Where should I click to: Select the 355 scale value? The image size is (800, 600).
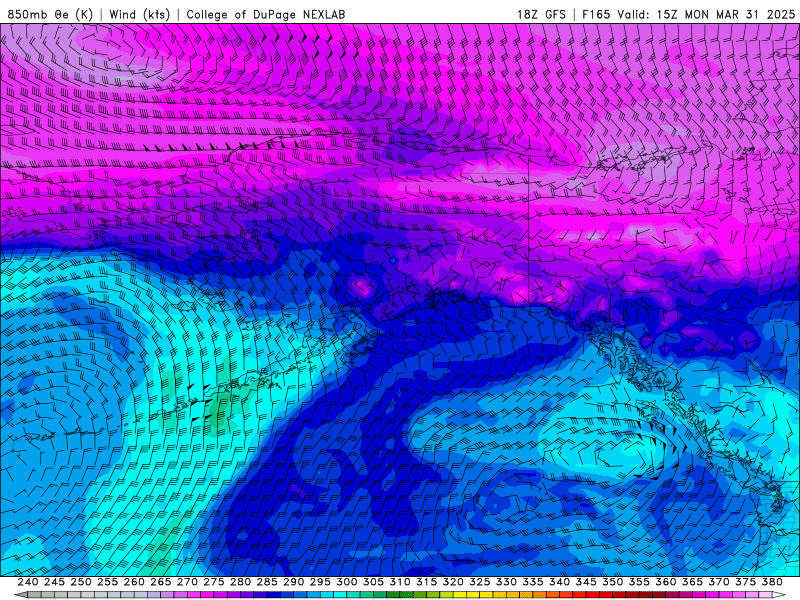coord(639,582)
